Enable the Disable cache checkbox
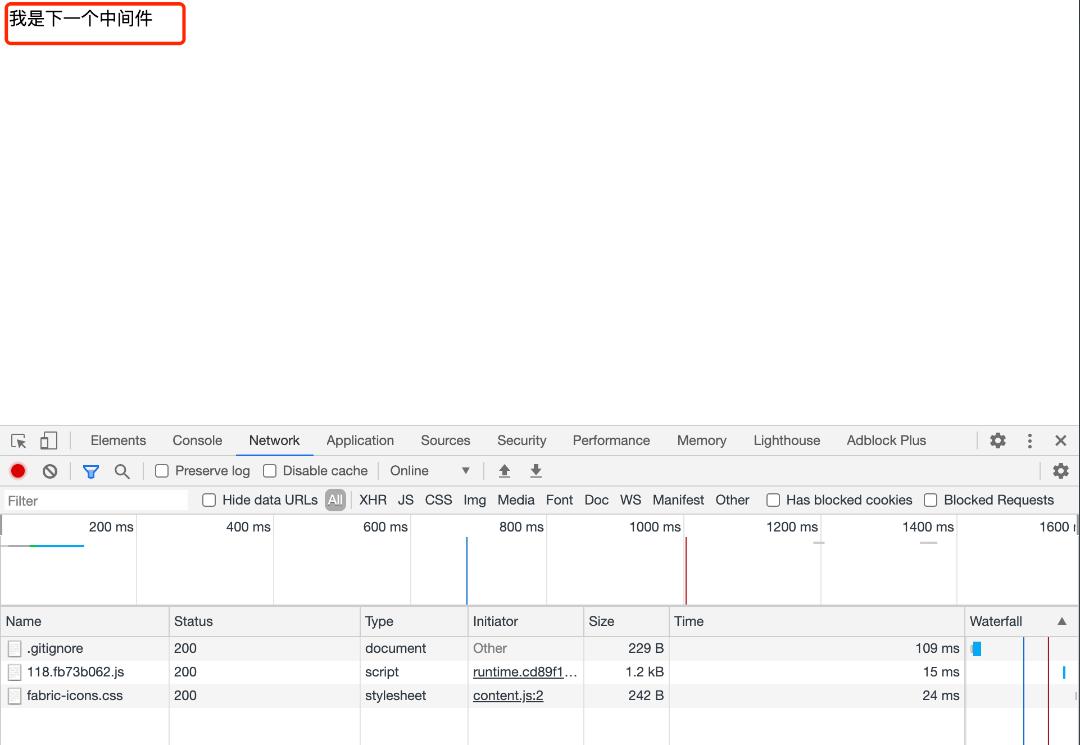 click(270, 471)
